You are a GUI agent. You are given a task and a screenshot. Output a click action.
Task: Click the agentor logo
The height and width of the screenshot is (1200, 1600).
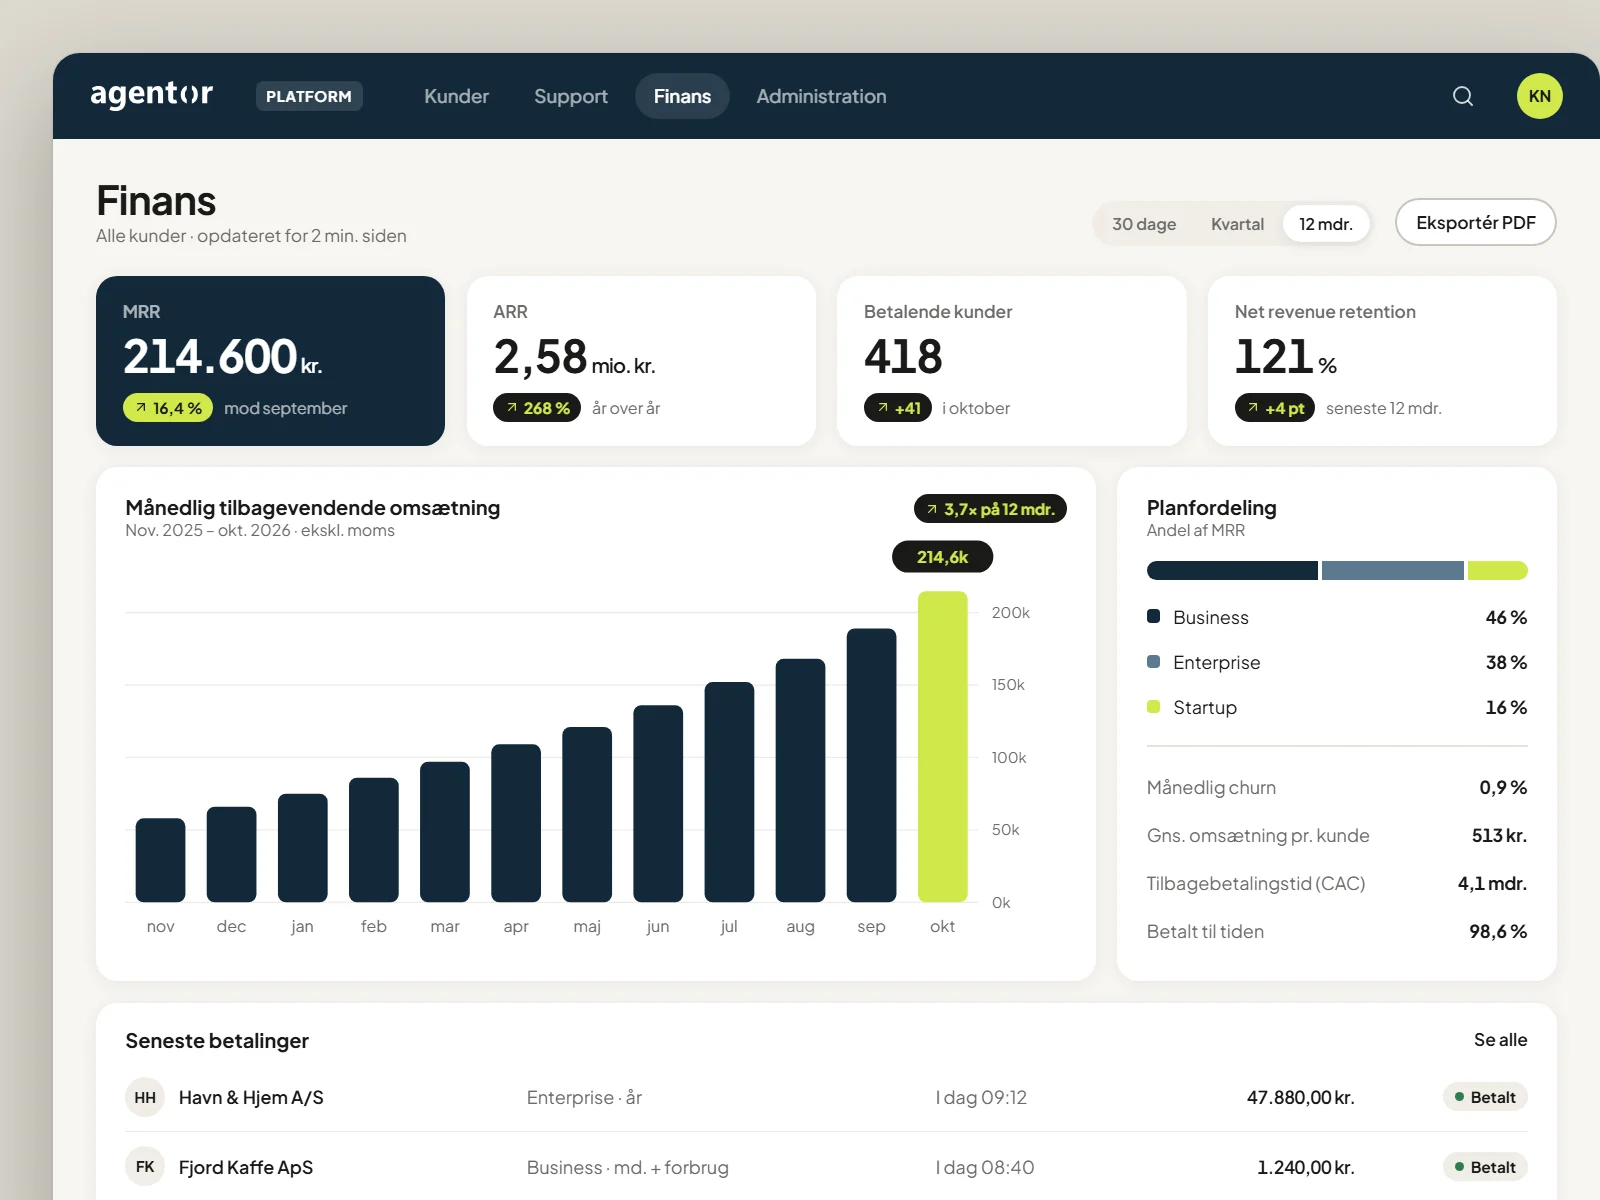click(x=152, y=95)
